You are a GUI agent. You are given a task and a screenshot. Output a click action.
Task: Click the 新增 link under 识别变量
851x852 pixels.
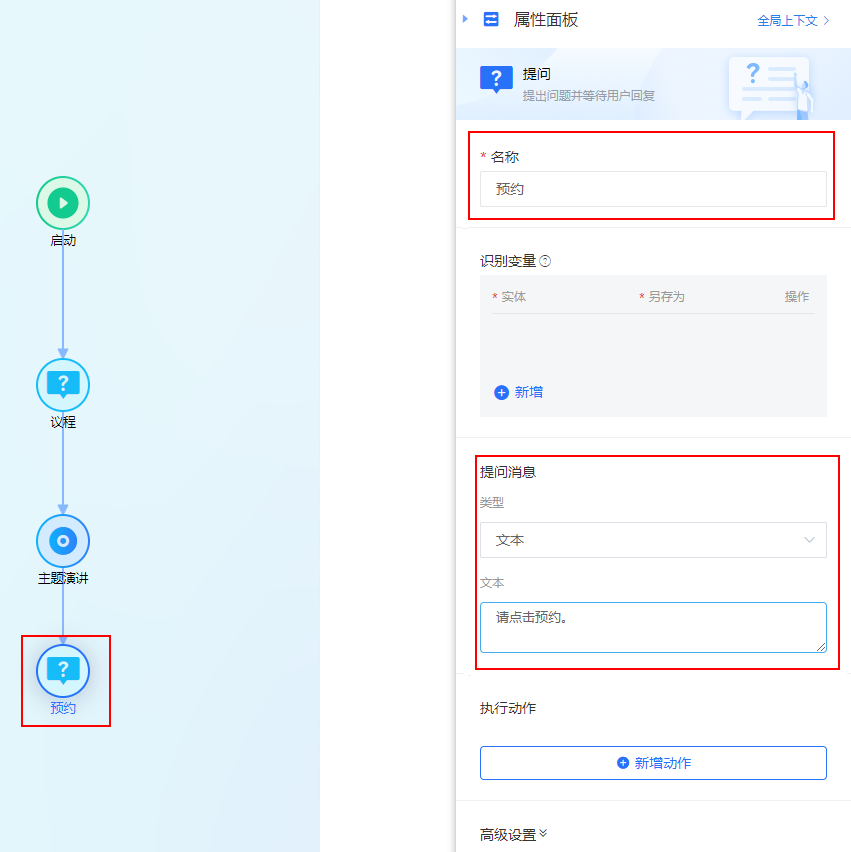tap(518, 392)
